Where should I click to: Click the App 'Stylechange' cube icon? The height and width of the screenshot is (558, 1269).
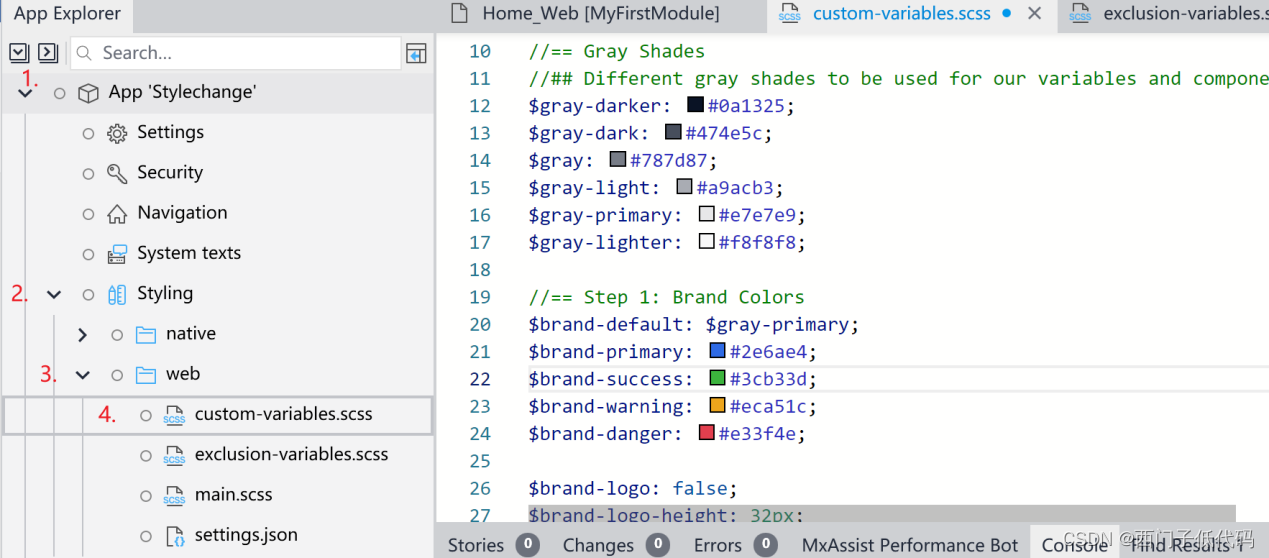(x=89, y=93)
